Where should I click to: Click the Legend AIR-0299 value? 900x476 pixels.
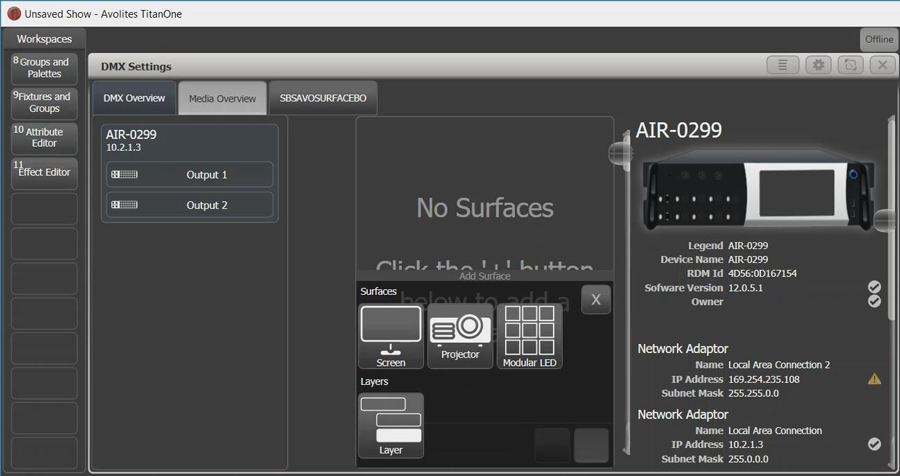tap(748, 245)
